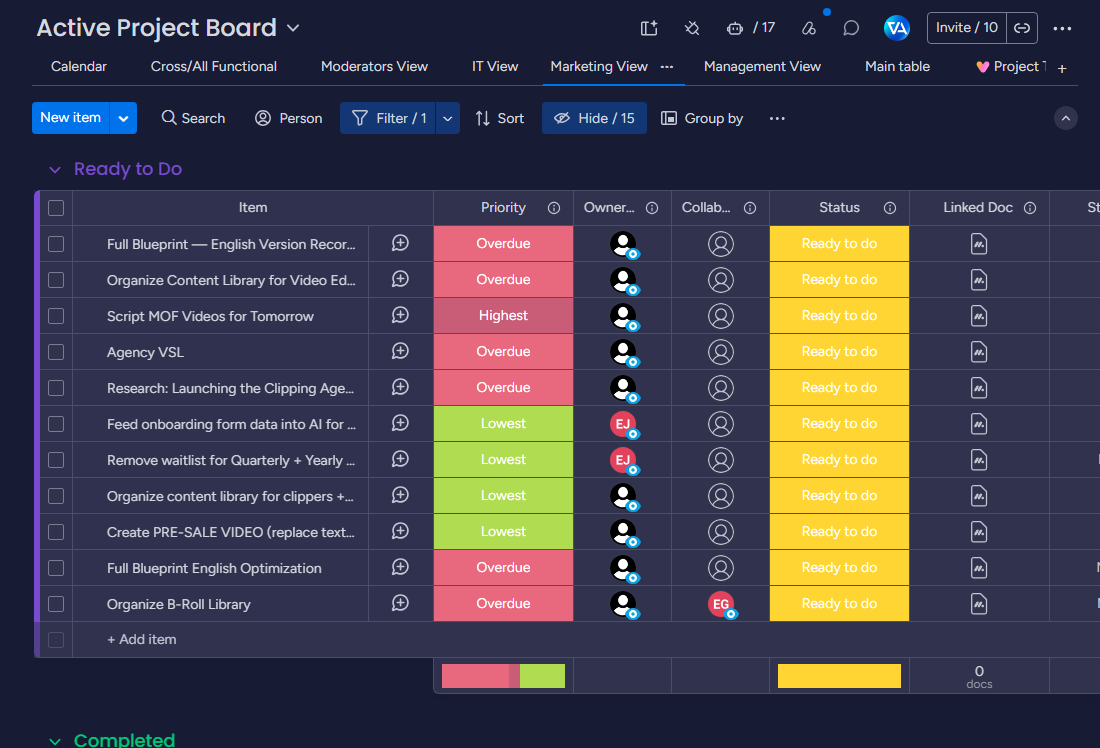Open the automations robot icon

pos(735,28)
